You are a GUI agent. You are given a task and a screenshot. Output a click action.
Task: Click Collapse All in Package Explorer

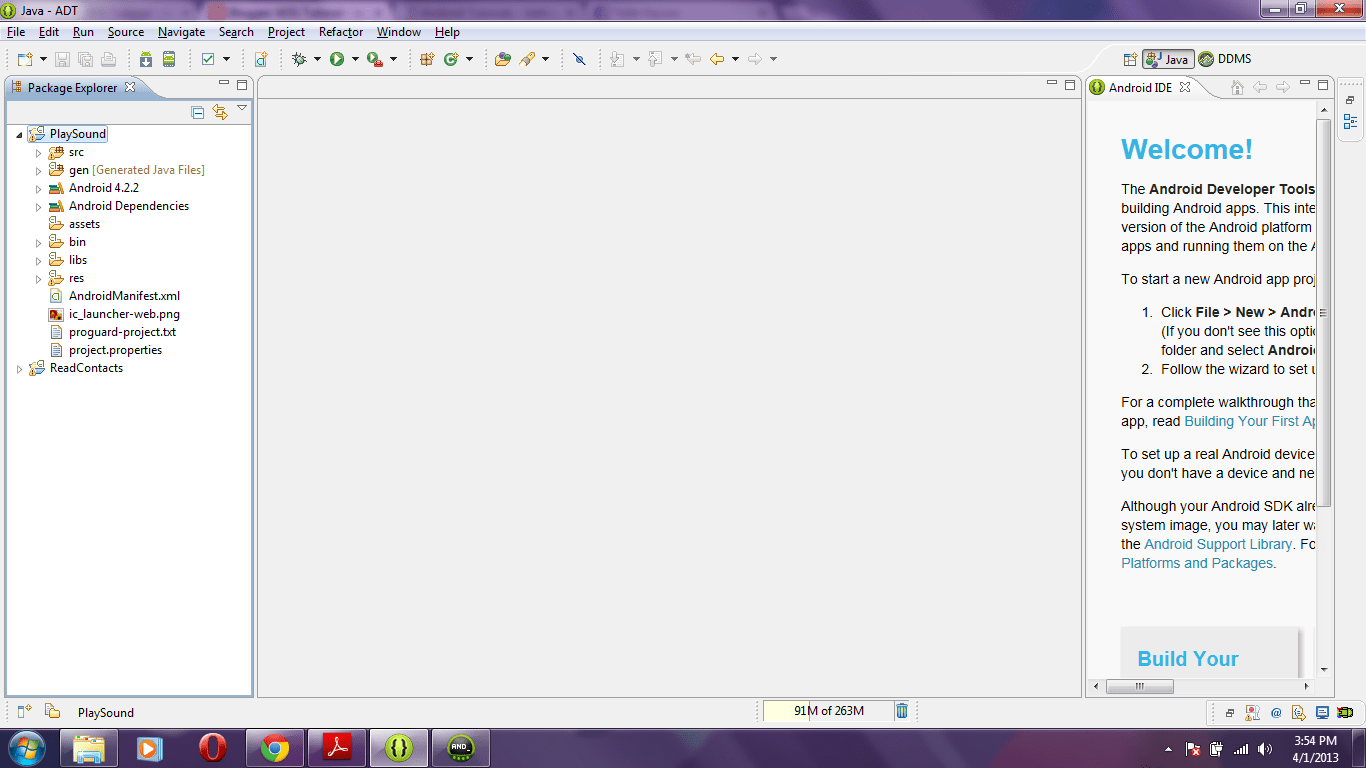[x=198, y=112]
